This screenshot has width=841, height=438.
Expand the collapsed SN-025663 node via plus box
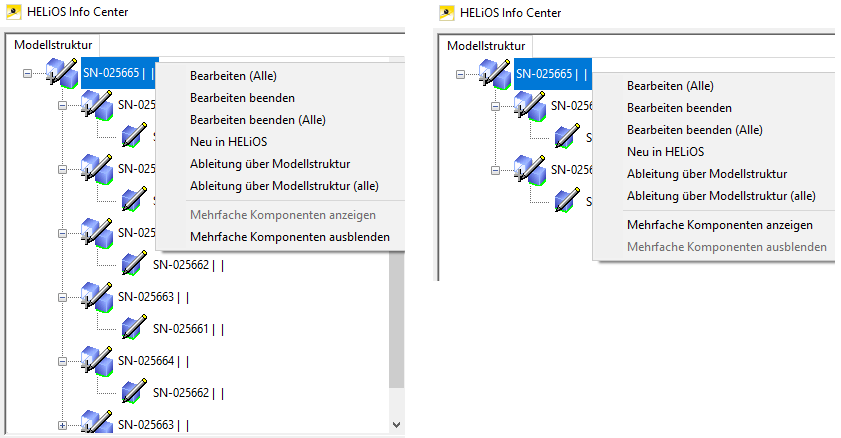pos(62,425)
